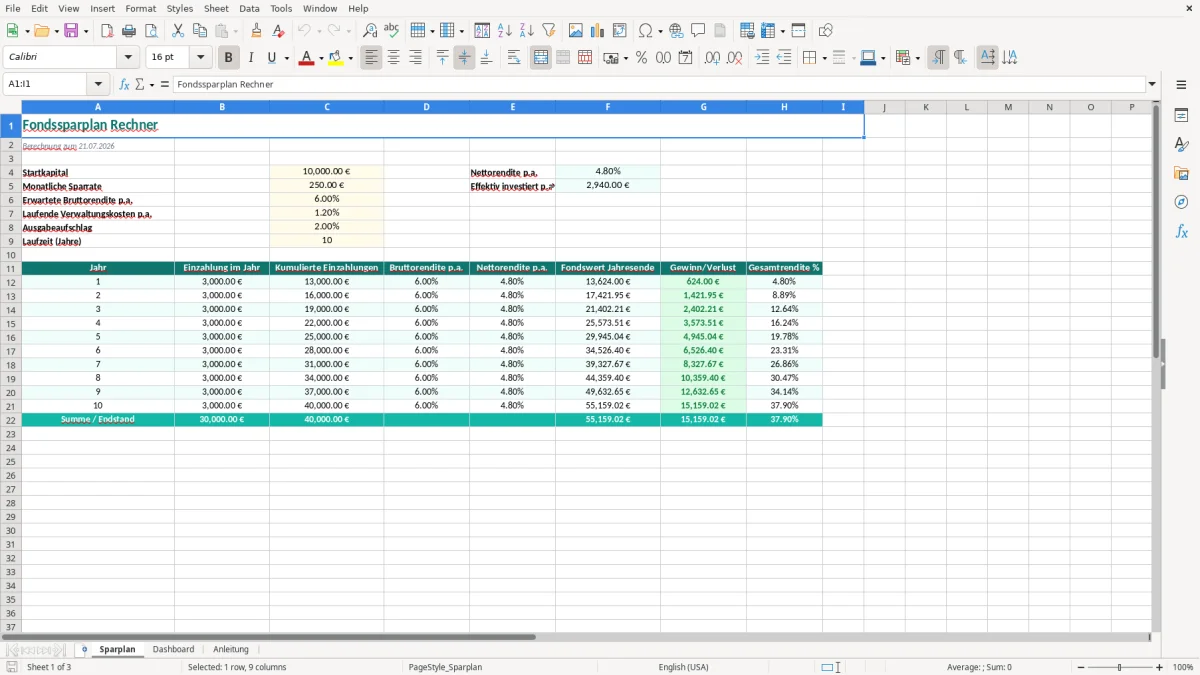Image resolution: width=1200 pixels, height=675 pixels.
Task: Run the spelling check
Action: 392,31
